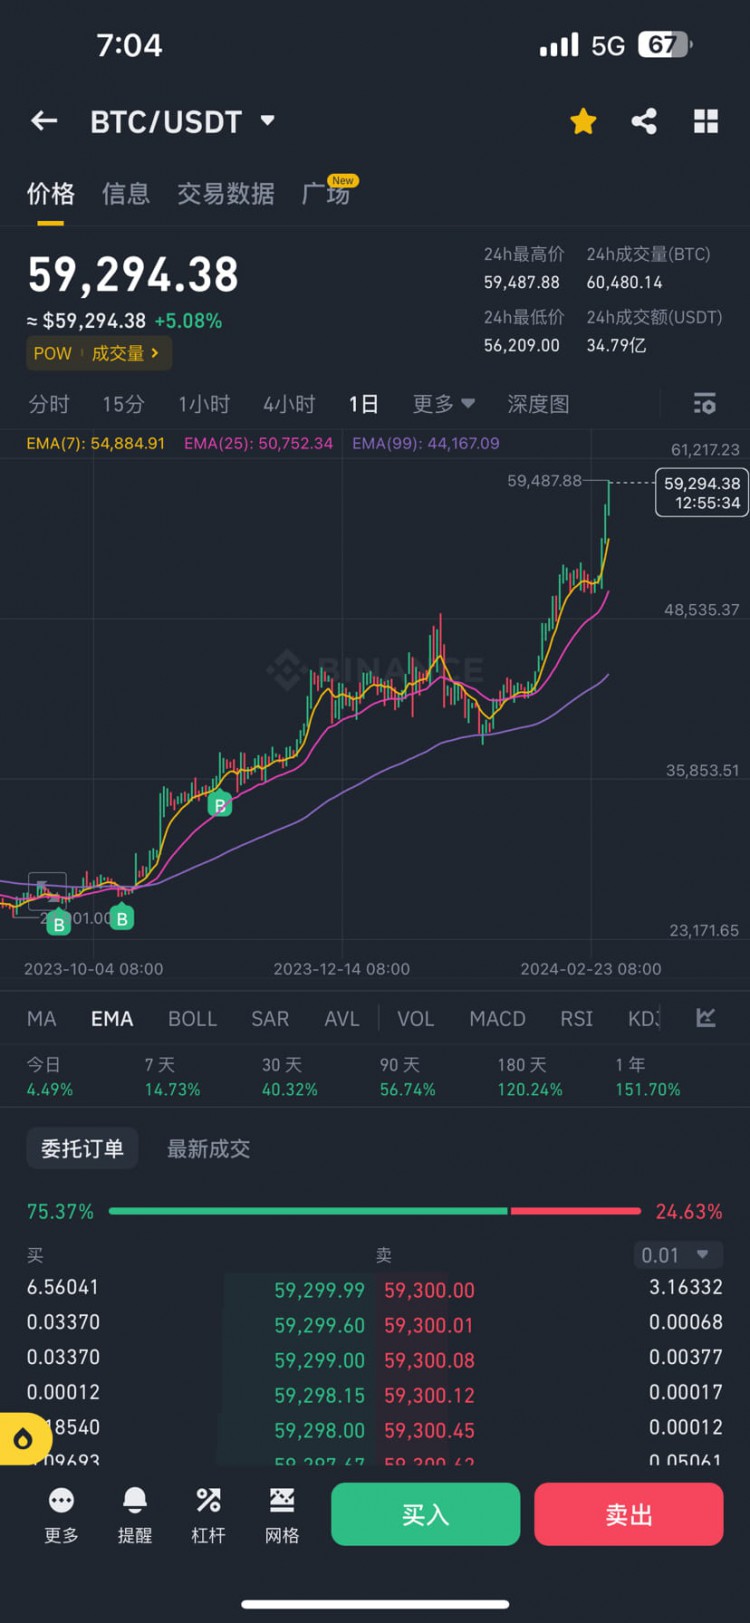
Task: Tap the B buy marker near 2023-11
Action: pyautogui.click(x=220, y=803)
